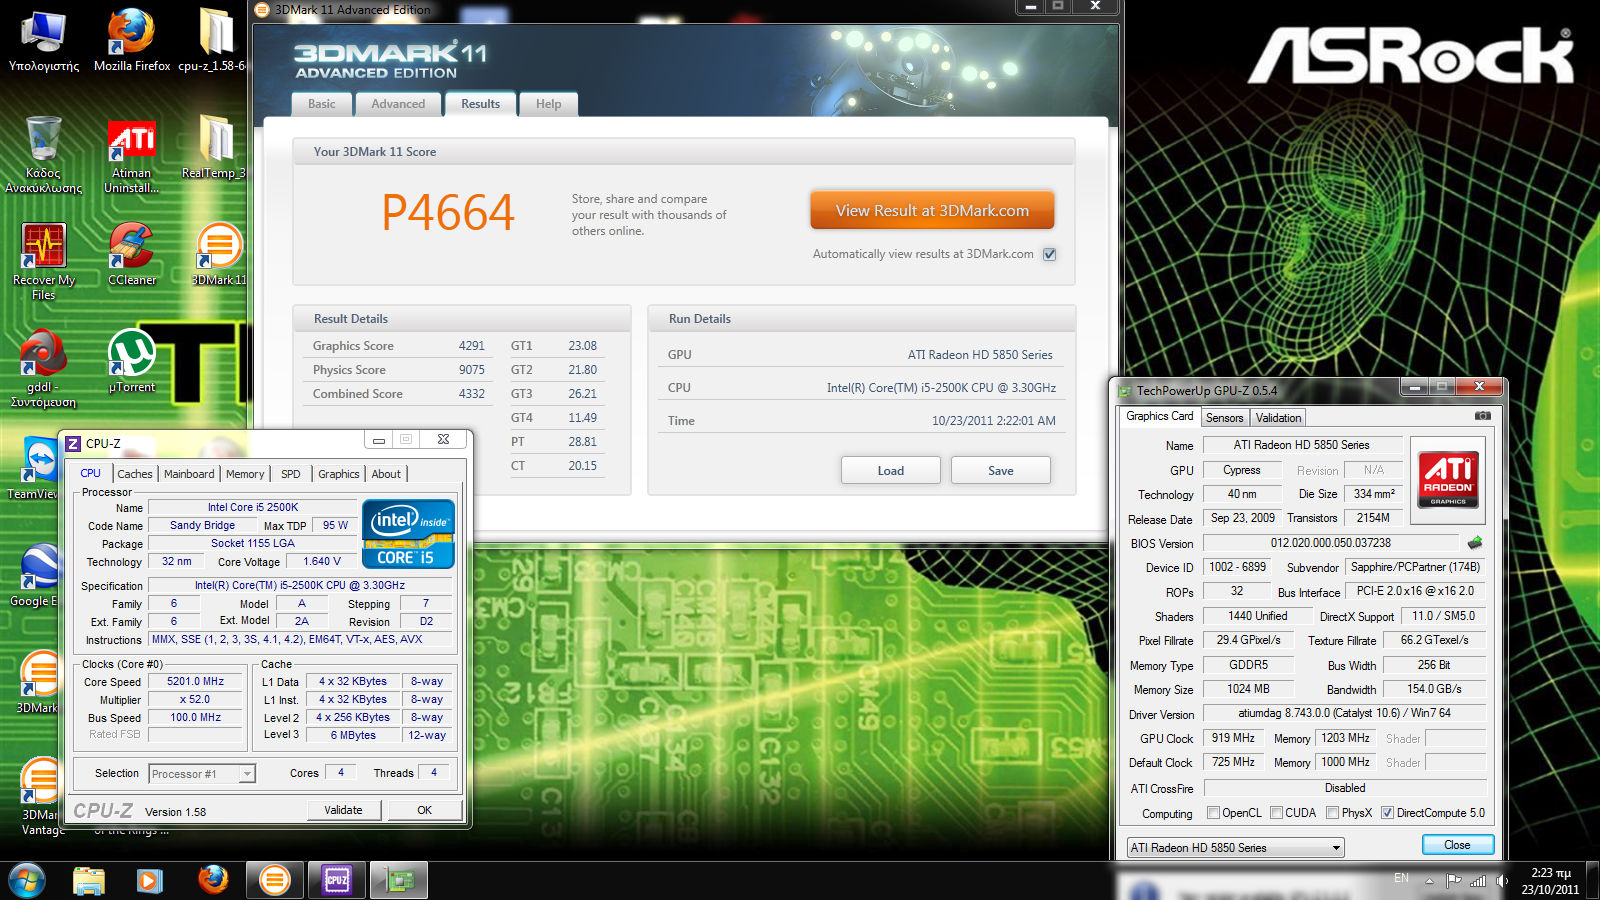The width and height of the screenshot is (1600, 900).
Task: Click the ATI Radeon logo in GPU-Z
Action: (x=1447, y=479)
